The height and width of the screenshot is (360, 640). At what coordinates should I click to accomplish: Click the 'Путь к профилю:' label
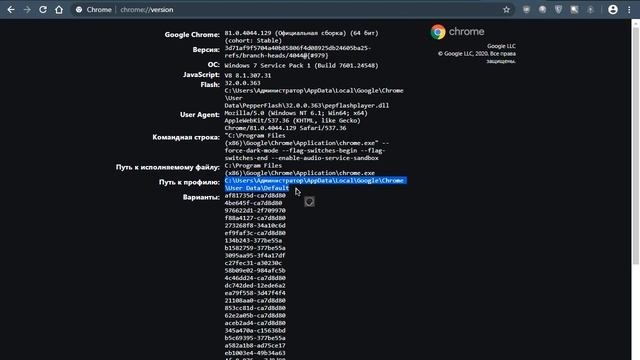pyautogui.click(x=189, y=182)
